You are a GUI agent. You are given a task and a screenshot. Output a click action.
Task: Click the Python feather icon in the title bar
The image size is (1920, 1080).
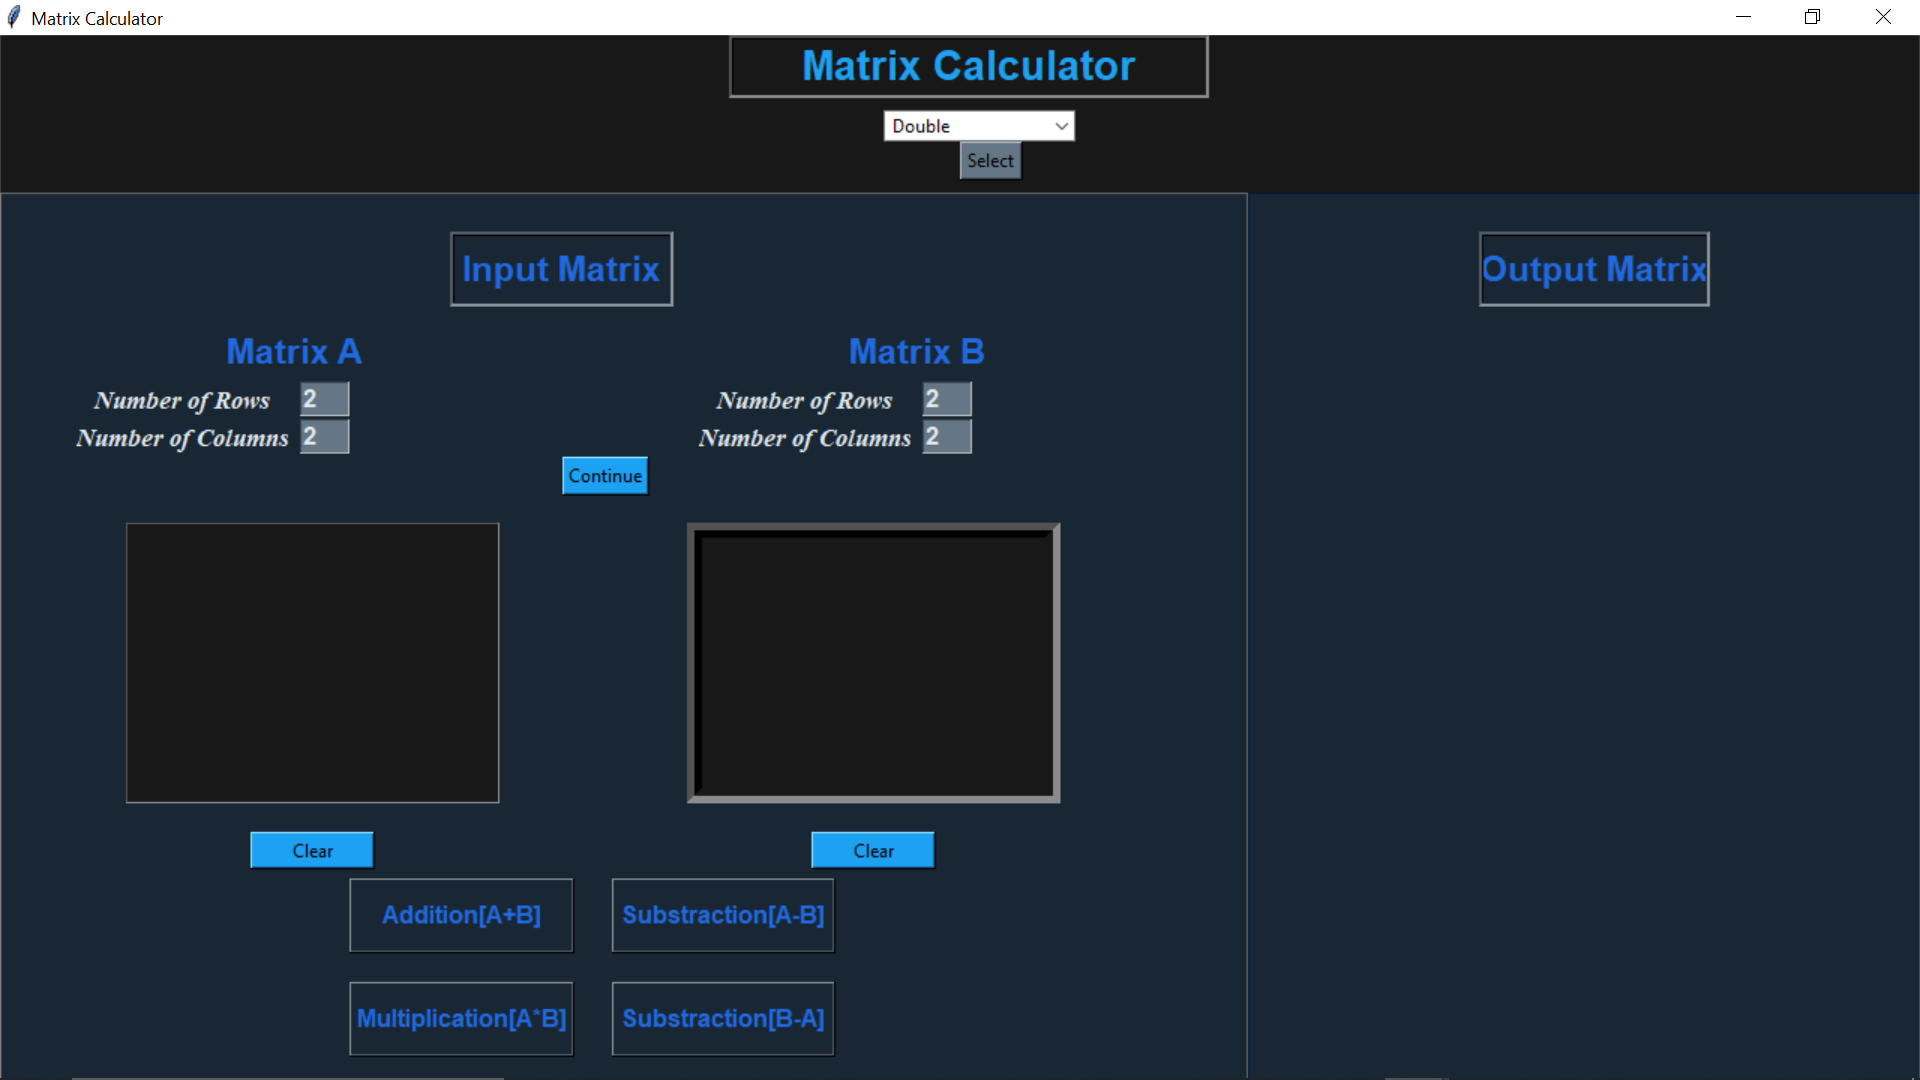(14, 17)
